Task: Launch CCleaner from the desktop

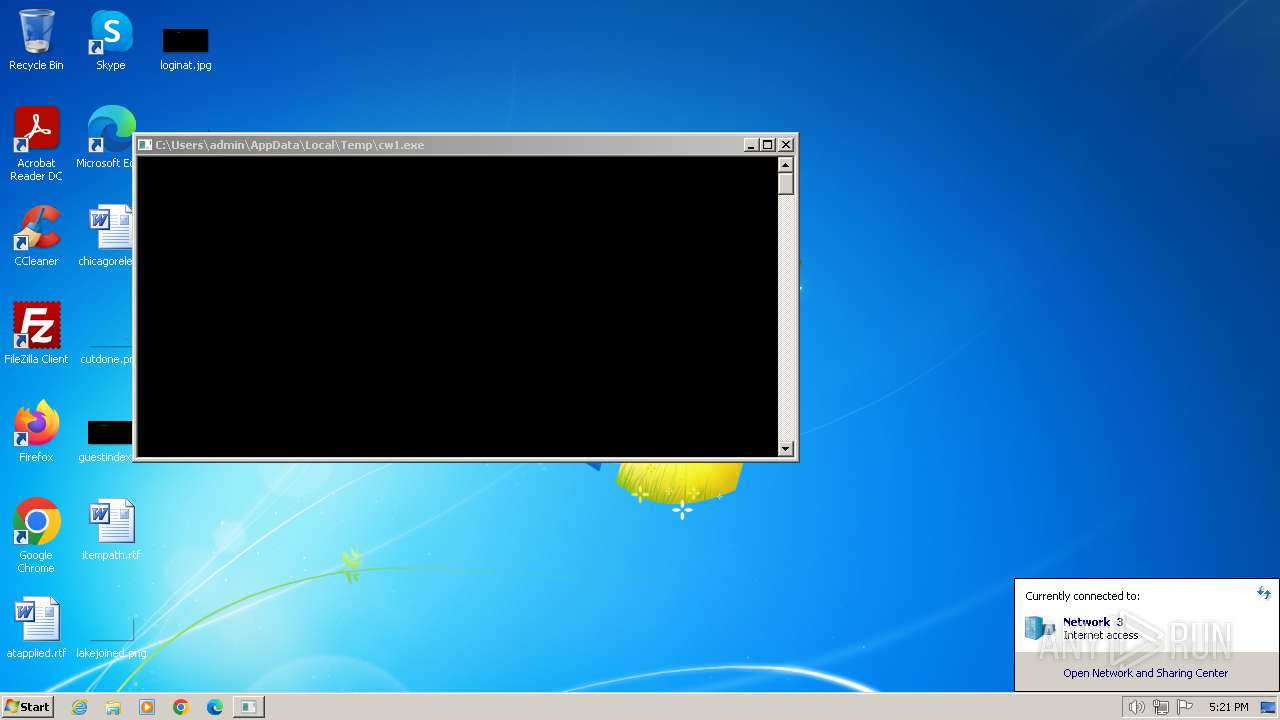Action: 36,236
